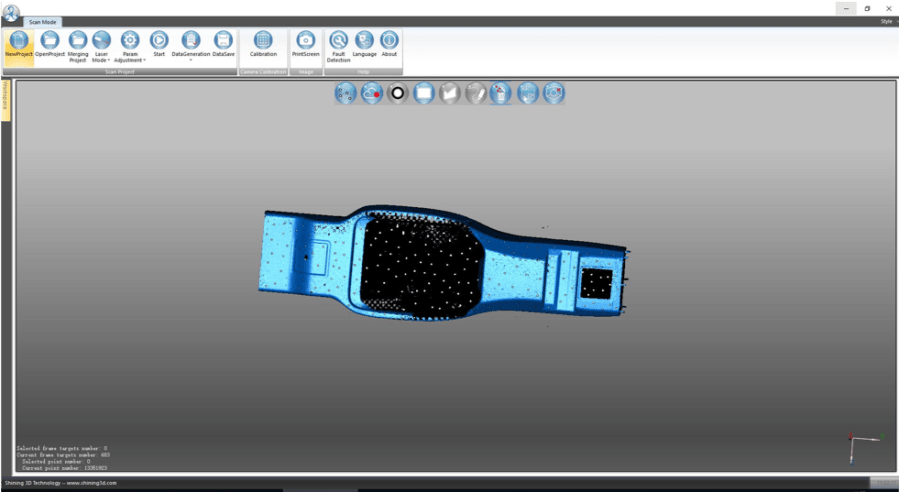Screen dimensions: 899x492
Task: Open an existing project with OpenProject
Action: click(50, 45)
